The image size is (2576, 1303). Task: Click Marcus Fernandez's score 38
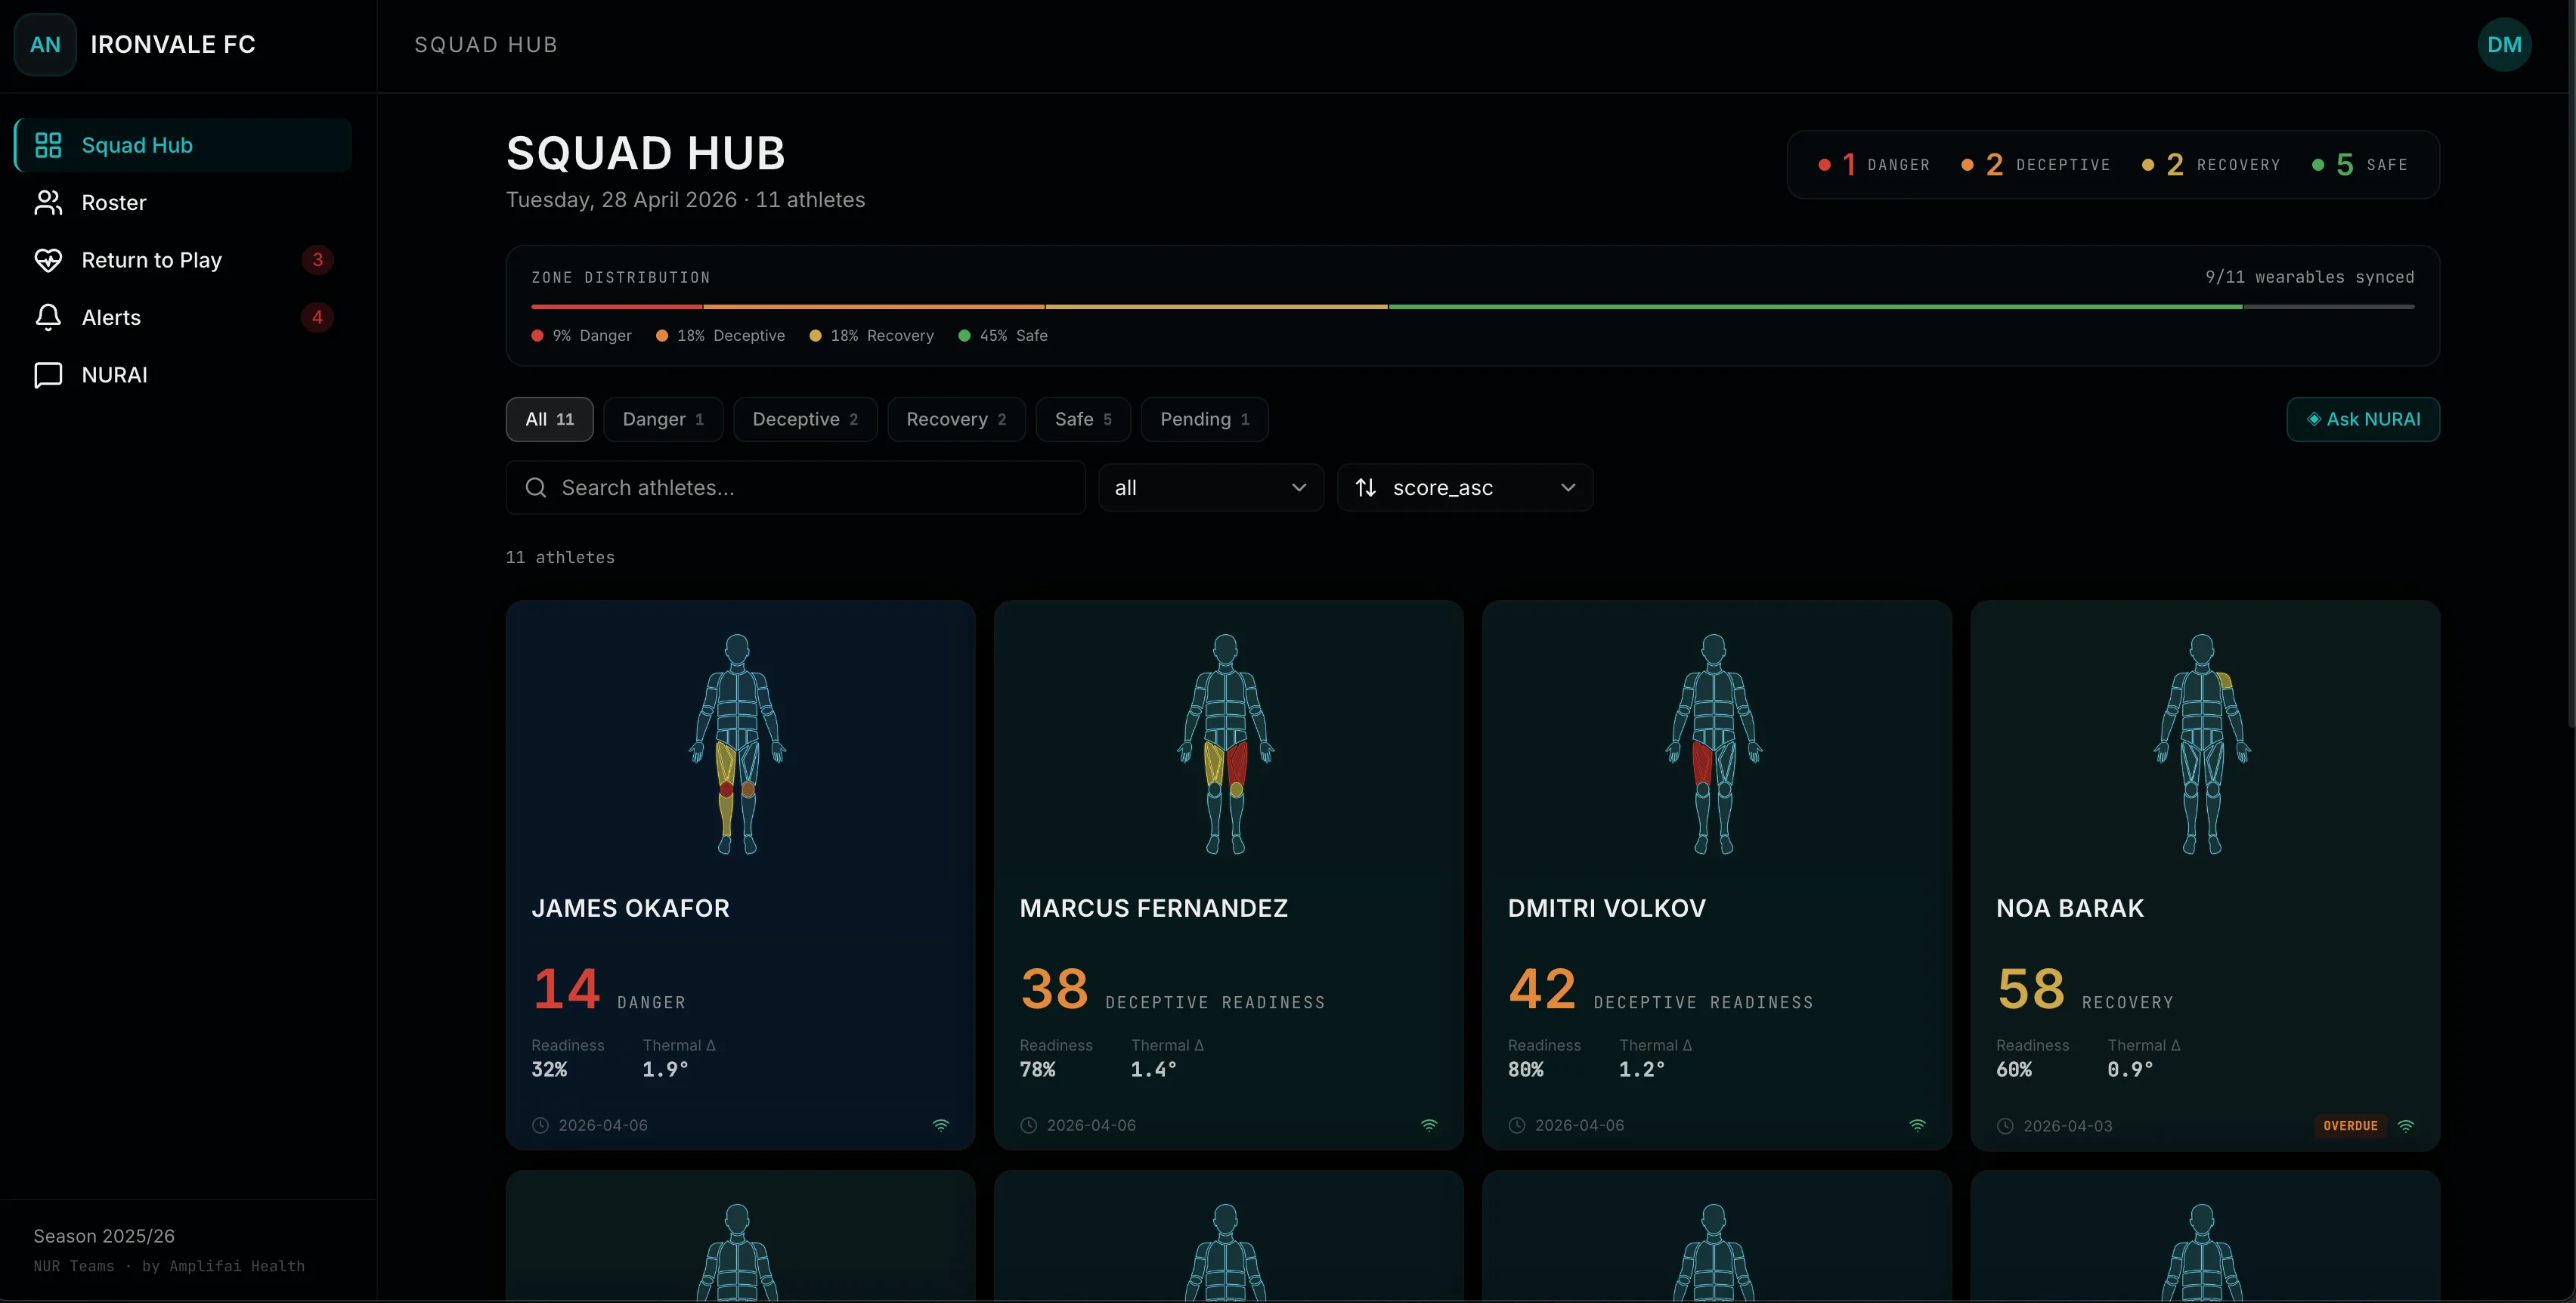1055,989
